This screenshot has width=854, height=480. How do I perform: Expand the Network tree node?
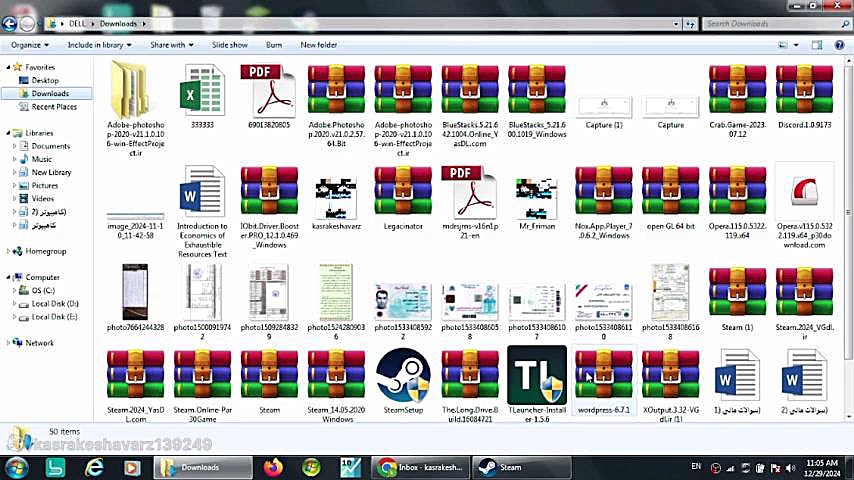click(8, 343)
